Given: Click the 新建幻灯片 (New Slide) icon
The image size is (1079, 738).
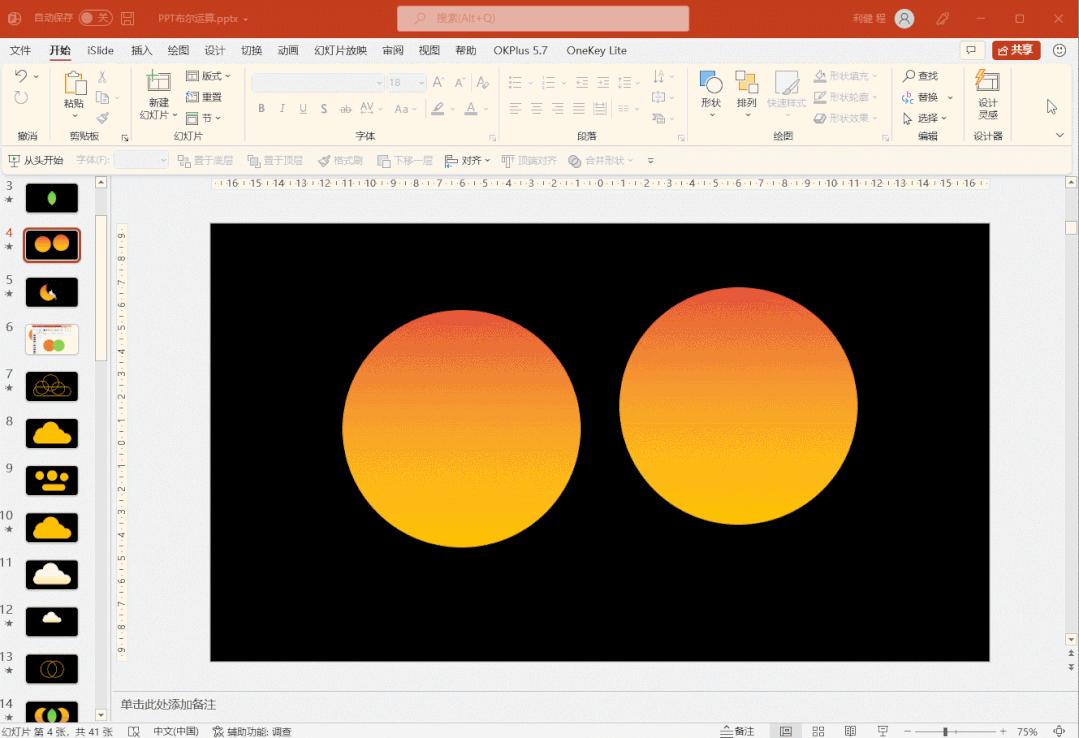Looking at the screenshot, I should (x=158, y=83).
